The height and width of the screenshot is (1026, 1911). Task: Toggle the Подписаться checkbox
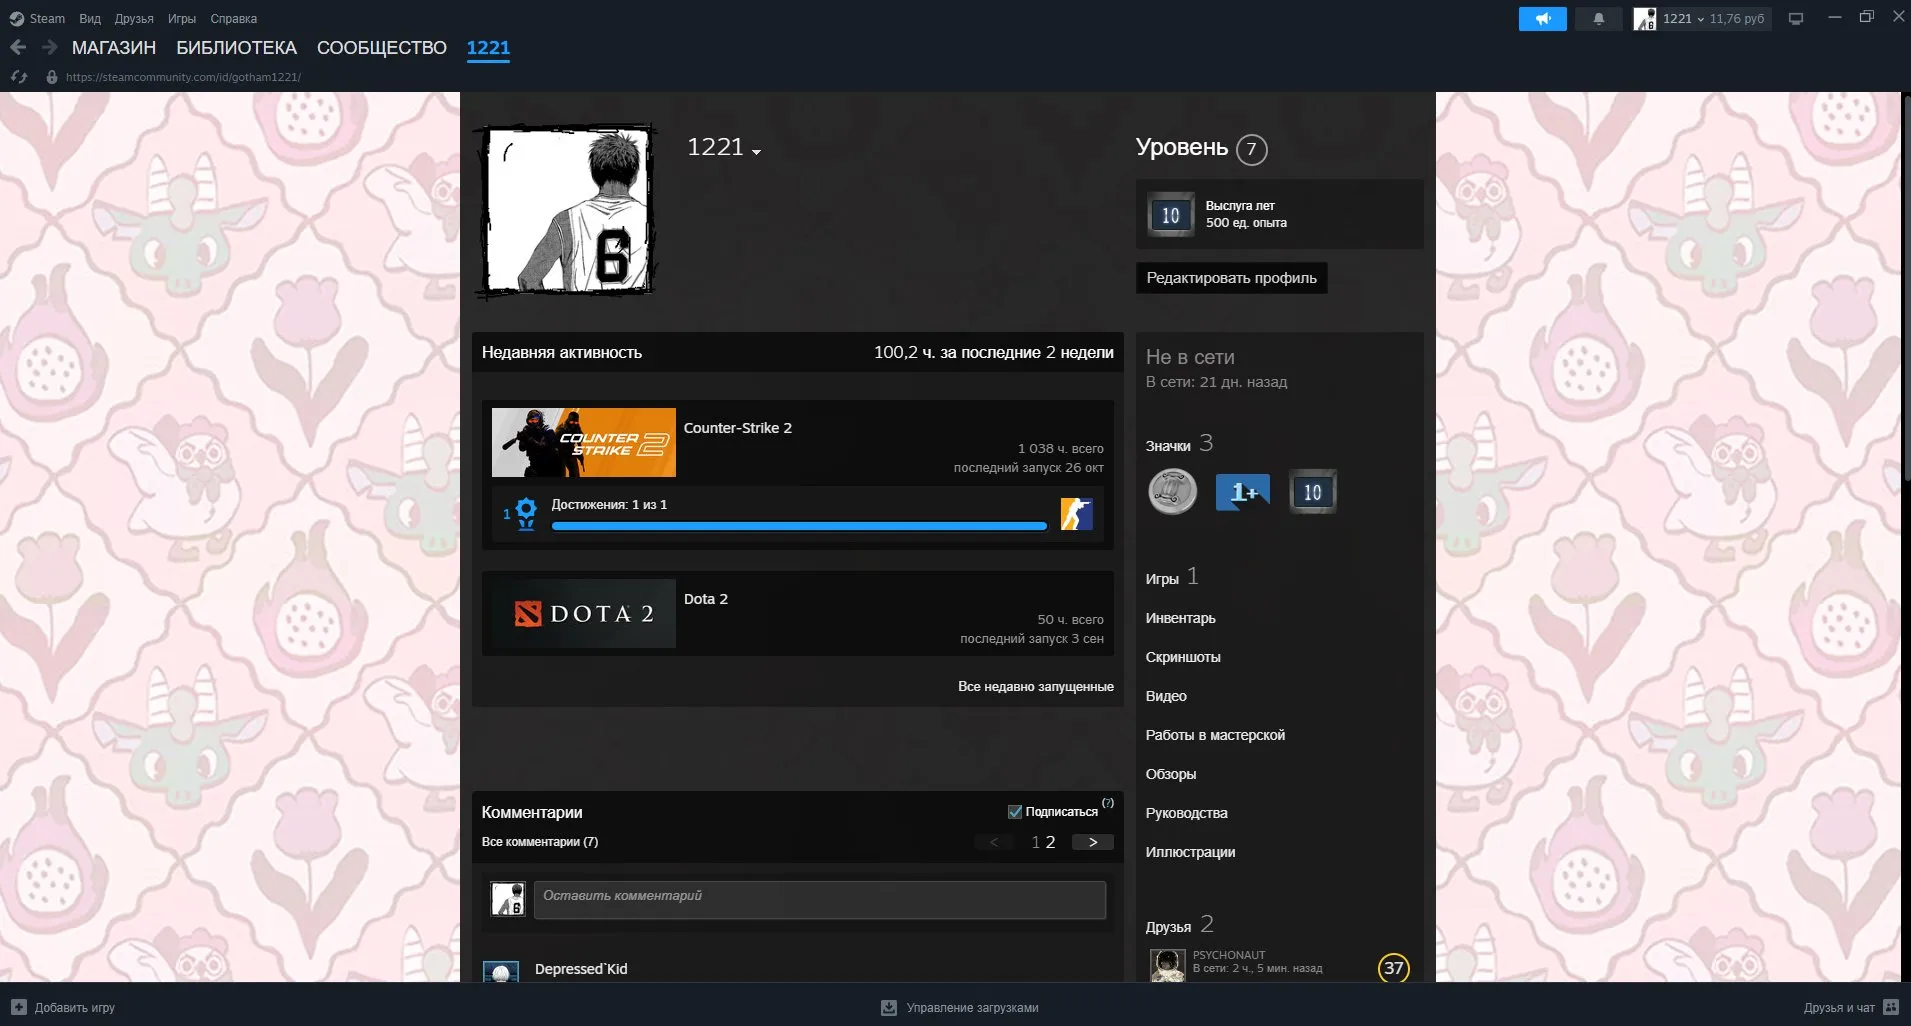coord(1015,812)
